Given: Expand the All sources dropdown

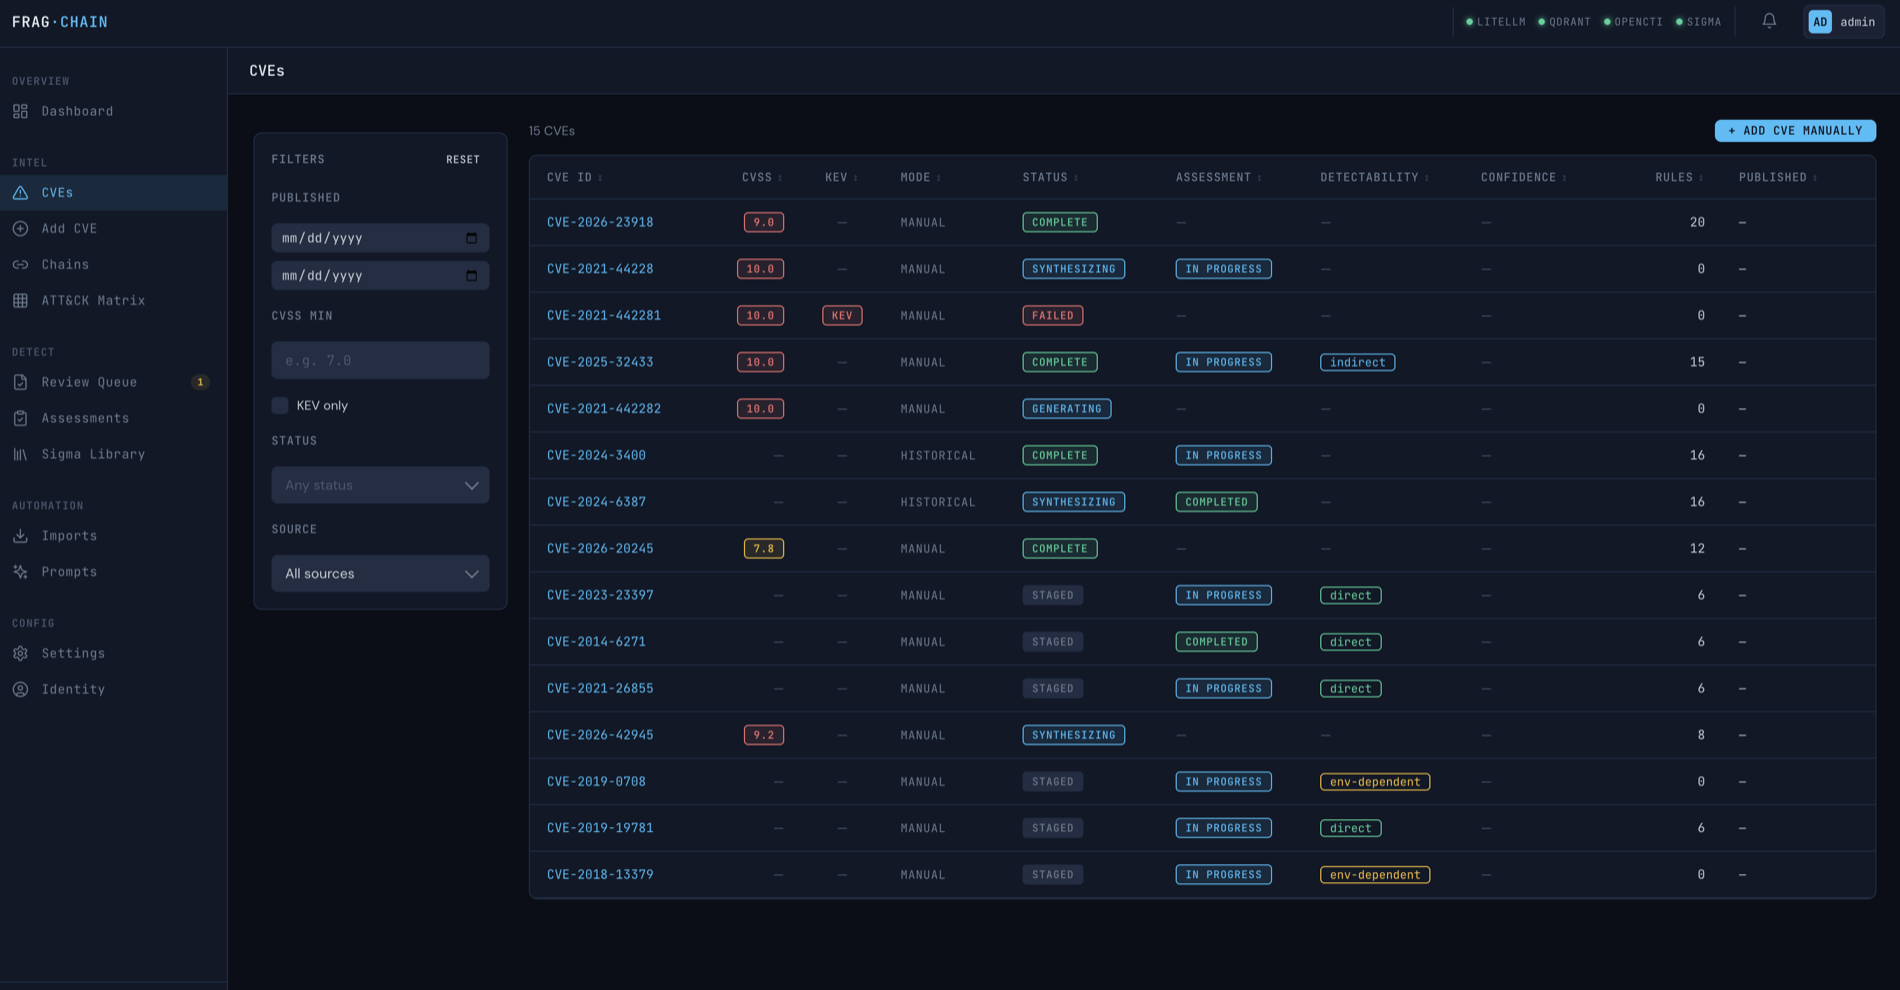Looking at the screenshot, I should pos(380,574).
